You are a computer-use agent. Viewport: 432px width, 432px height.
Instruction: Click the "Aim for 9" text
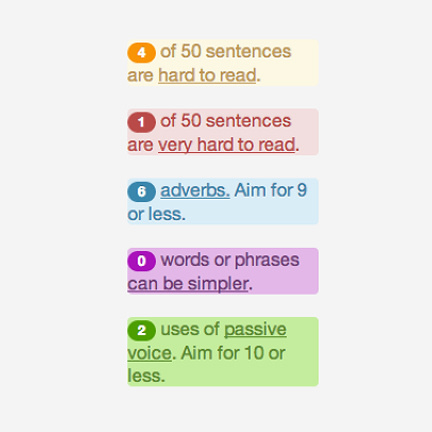pos(270,190)
